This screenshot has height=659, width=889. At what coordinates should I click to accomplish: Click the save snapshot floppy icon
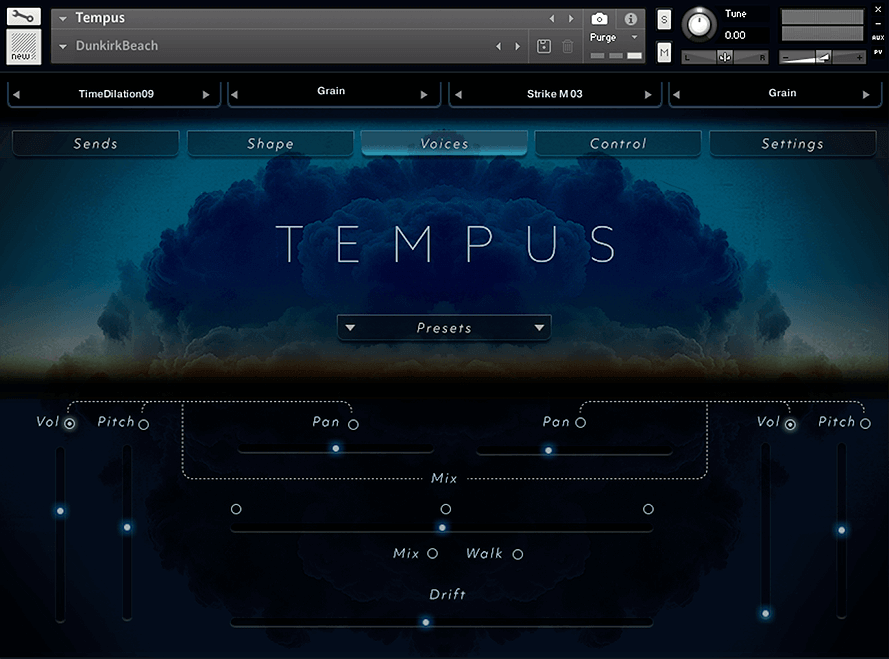tap(544, 46)
